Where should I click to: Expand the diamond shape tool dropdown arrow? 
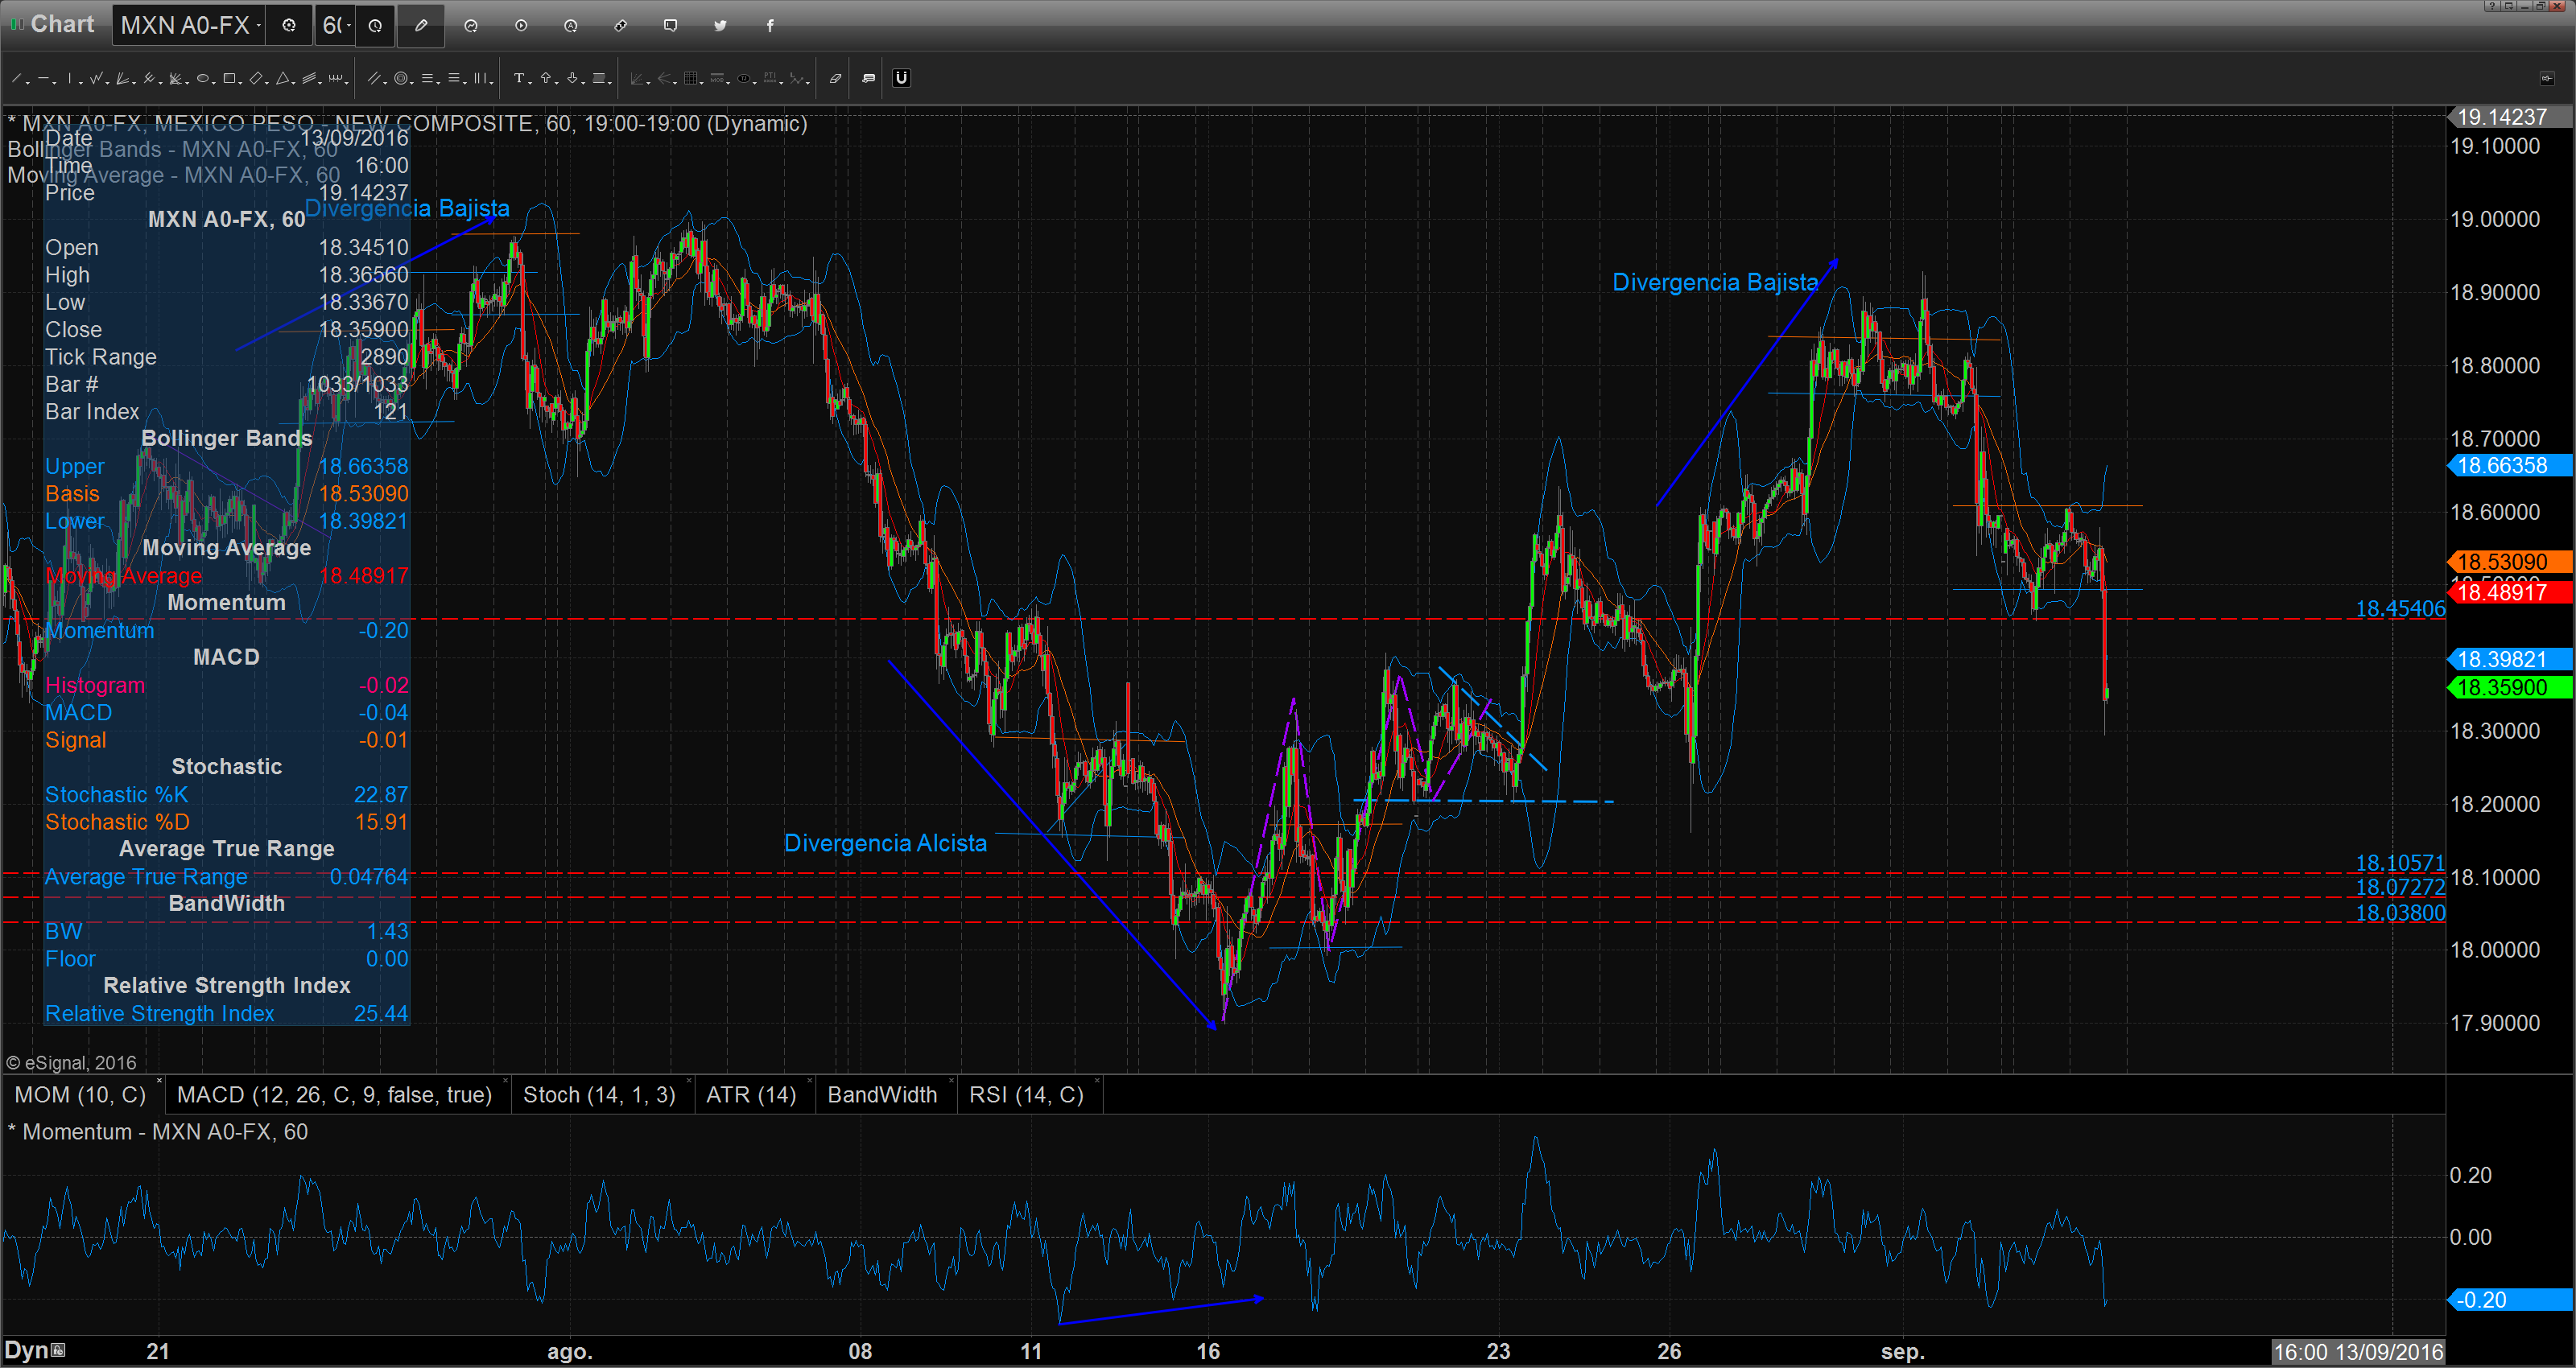[x=267, y=83]
